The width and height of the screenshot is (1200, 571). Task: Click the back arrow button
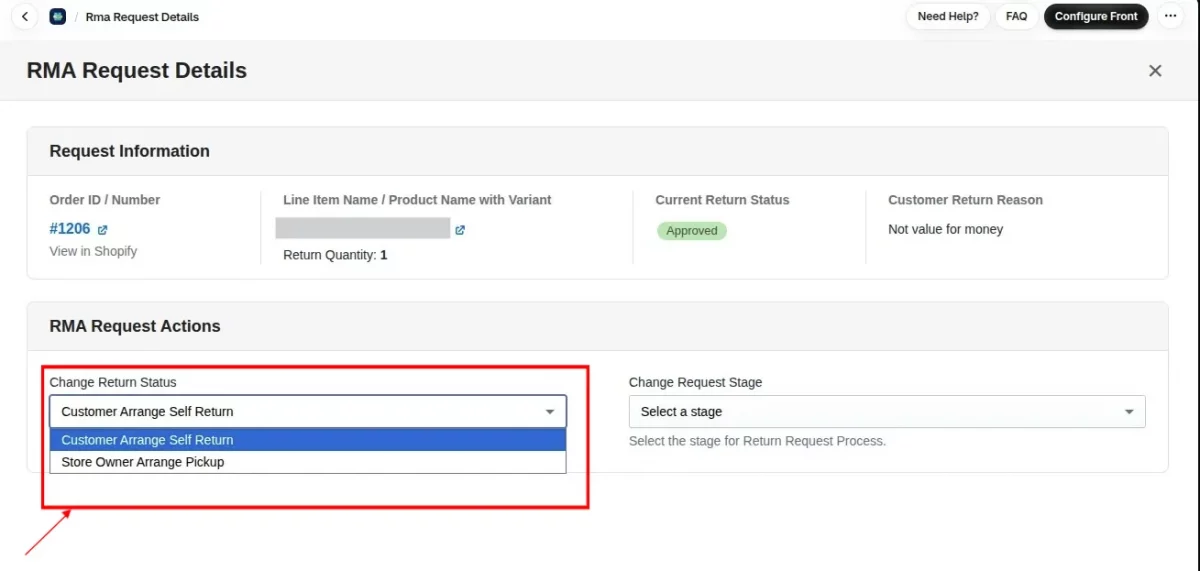point(24,17)
